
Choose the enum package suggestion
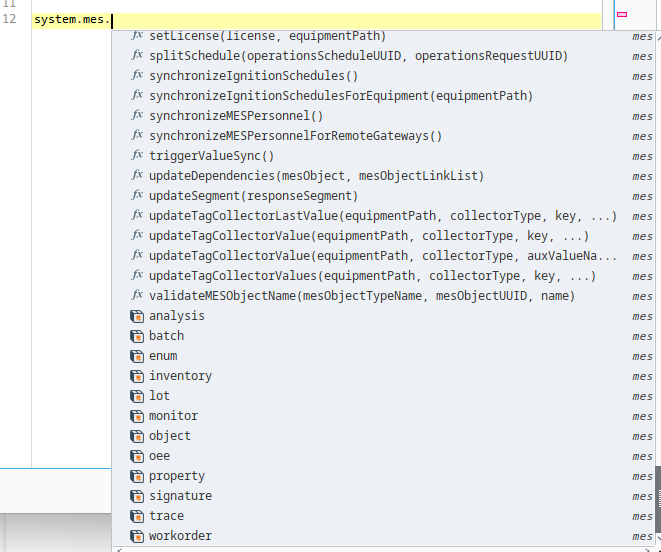pos(163,356)
